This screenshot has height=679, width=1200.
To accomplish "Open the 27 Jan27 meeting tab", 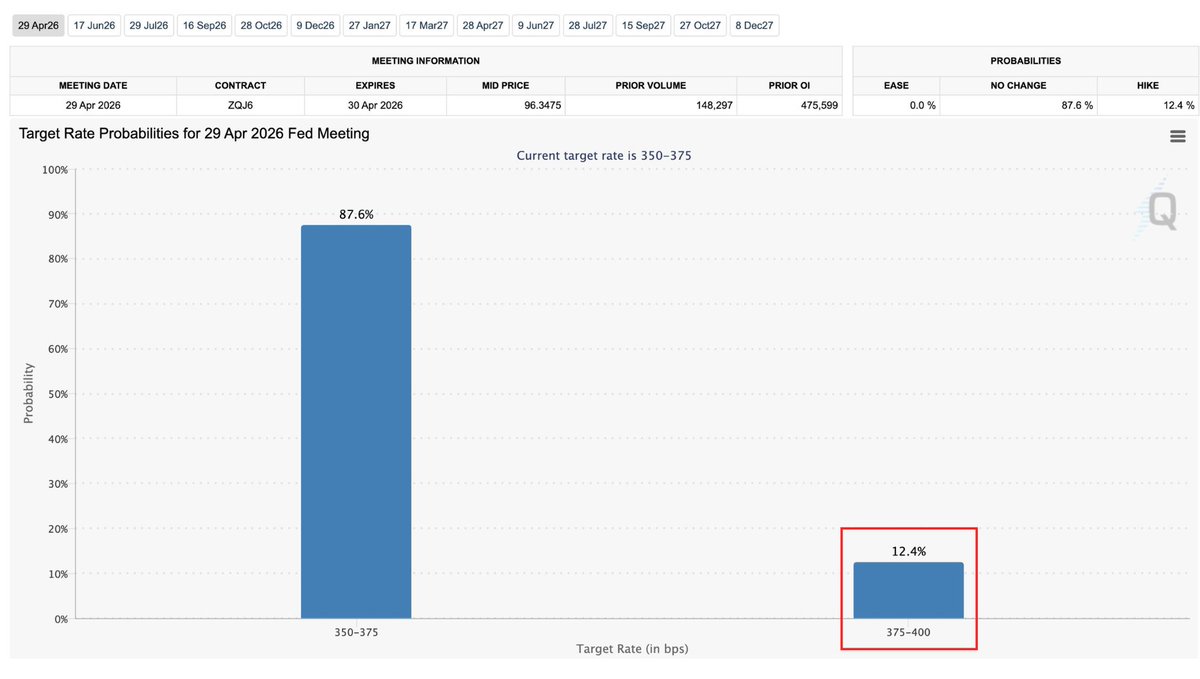I will pyautogui.click(x=369, y=26).
